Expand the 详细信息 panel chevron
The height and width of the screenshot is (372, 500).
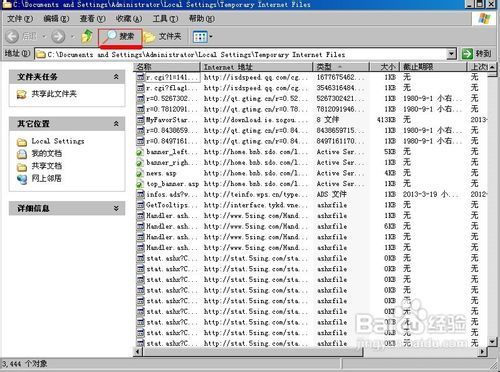click(x=116, y=208)
